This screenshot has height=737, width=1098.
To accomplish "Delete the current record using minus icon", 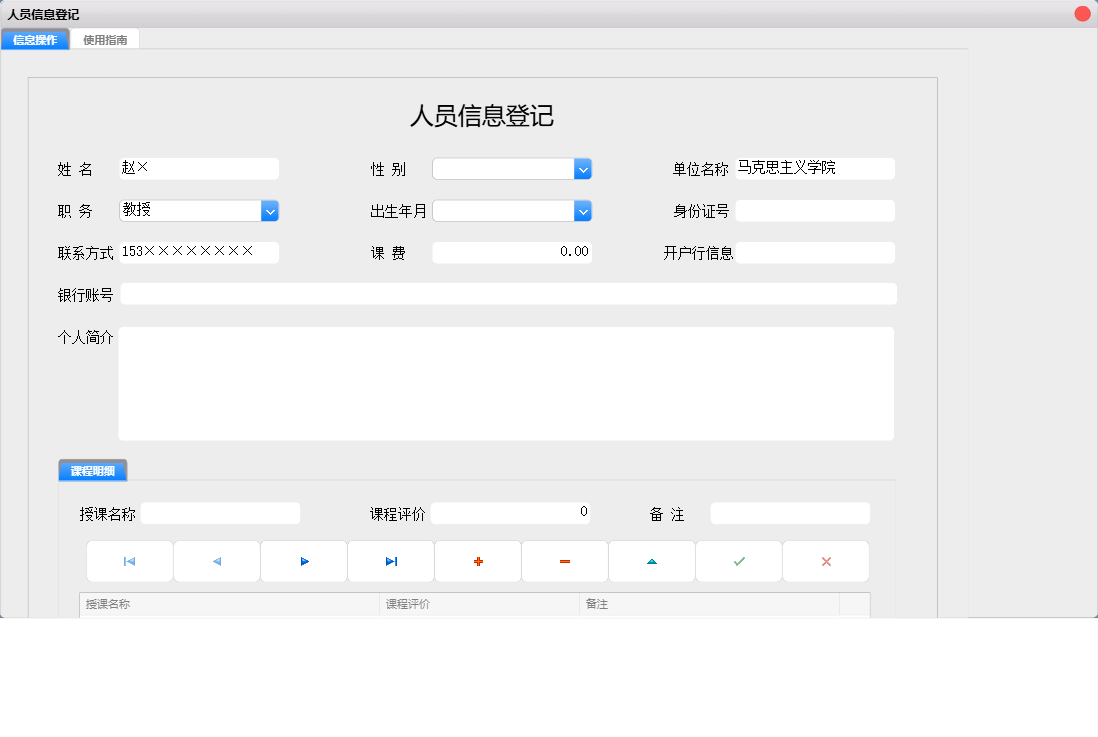I will tap(564, 561).
